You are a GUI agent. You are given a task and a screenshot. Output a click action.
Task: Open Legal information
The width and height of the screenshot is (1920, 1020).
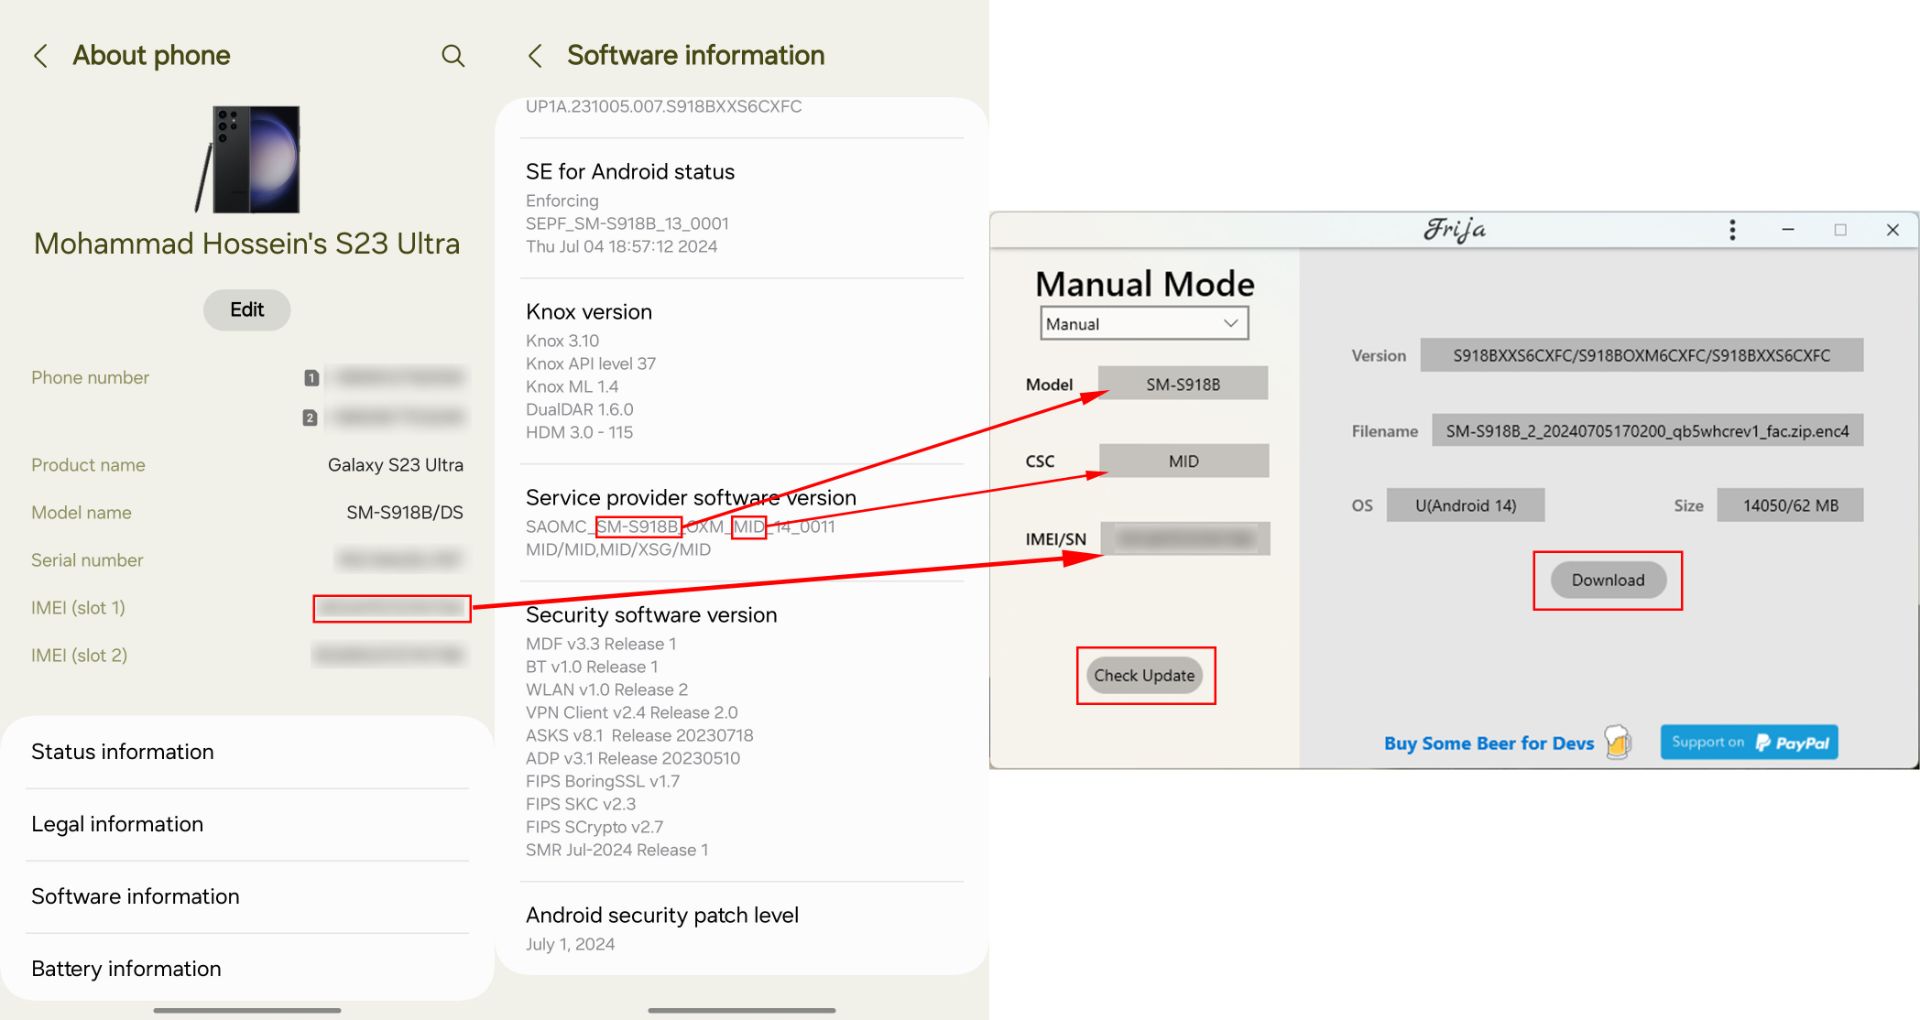point(247,824)
